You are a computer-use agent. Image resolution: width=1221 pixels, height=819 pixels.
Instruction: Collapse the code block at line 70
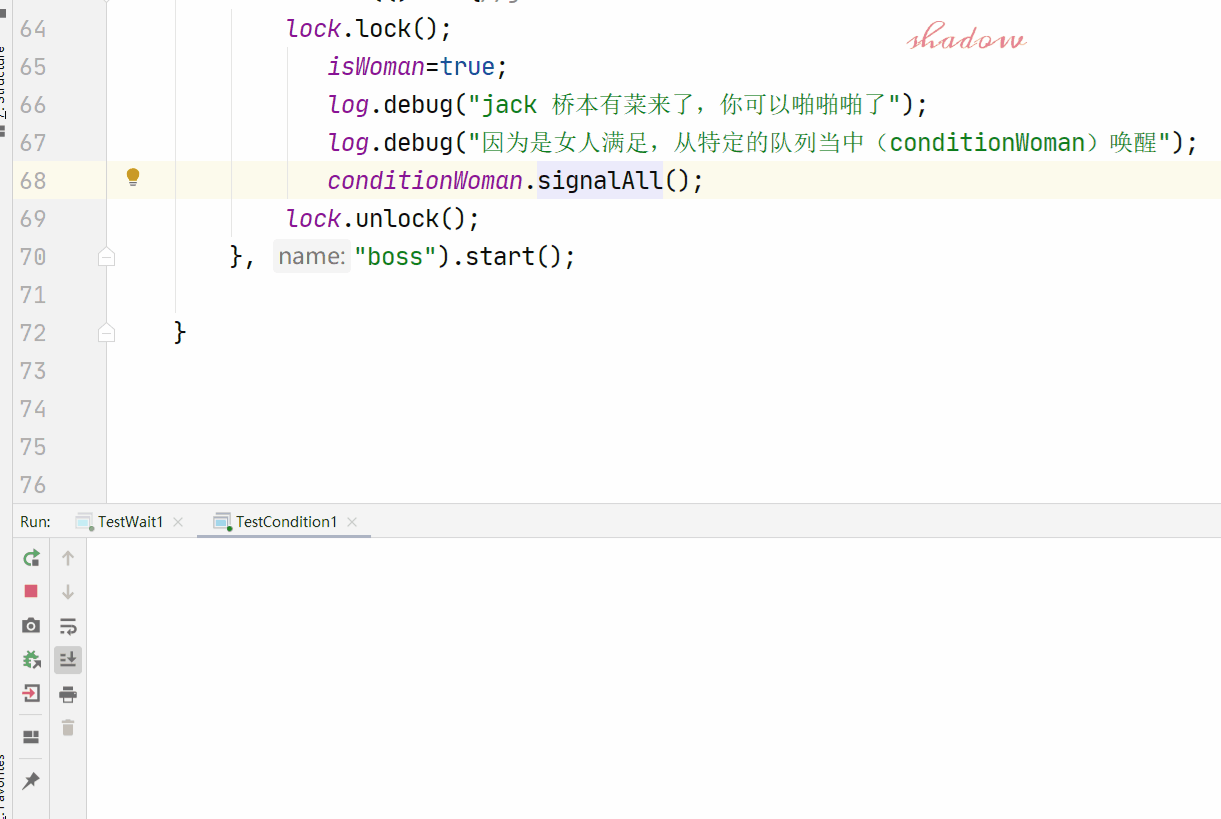pyautogui.click(x=107, y=257)
